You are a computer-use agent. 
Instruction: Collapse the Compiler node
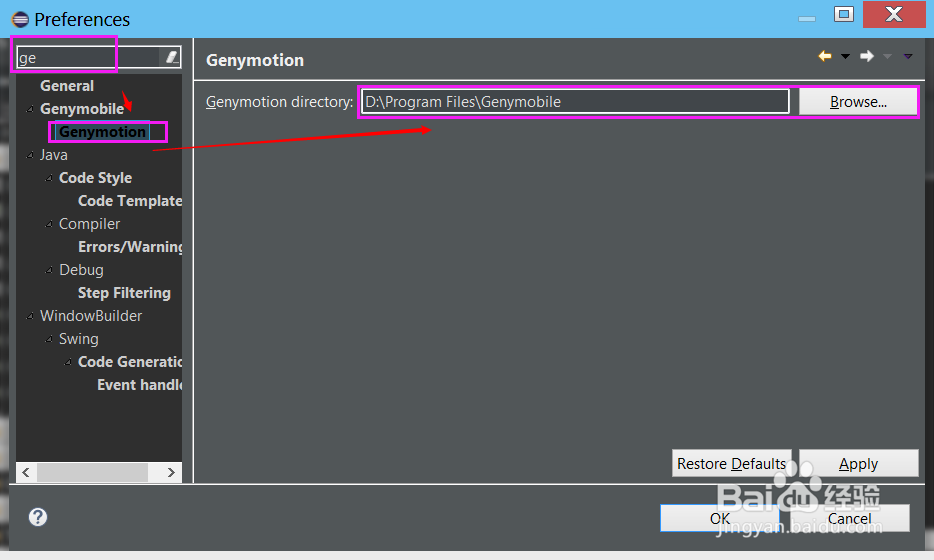49,224
